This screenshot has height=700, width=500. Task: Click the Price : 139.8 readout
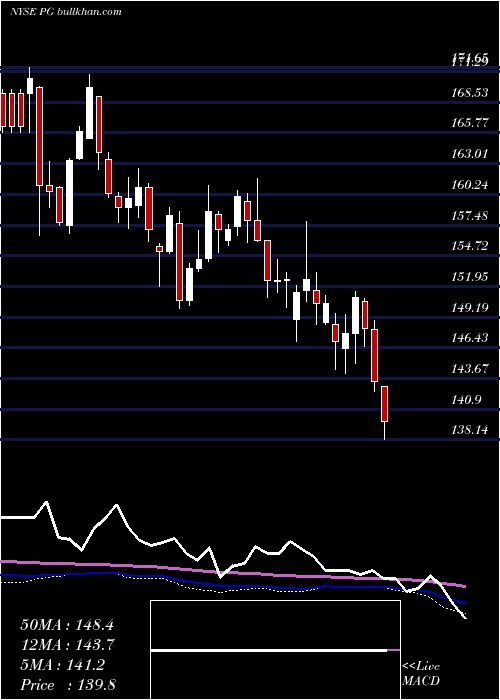68,685
